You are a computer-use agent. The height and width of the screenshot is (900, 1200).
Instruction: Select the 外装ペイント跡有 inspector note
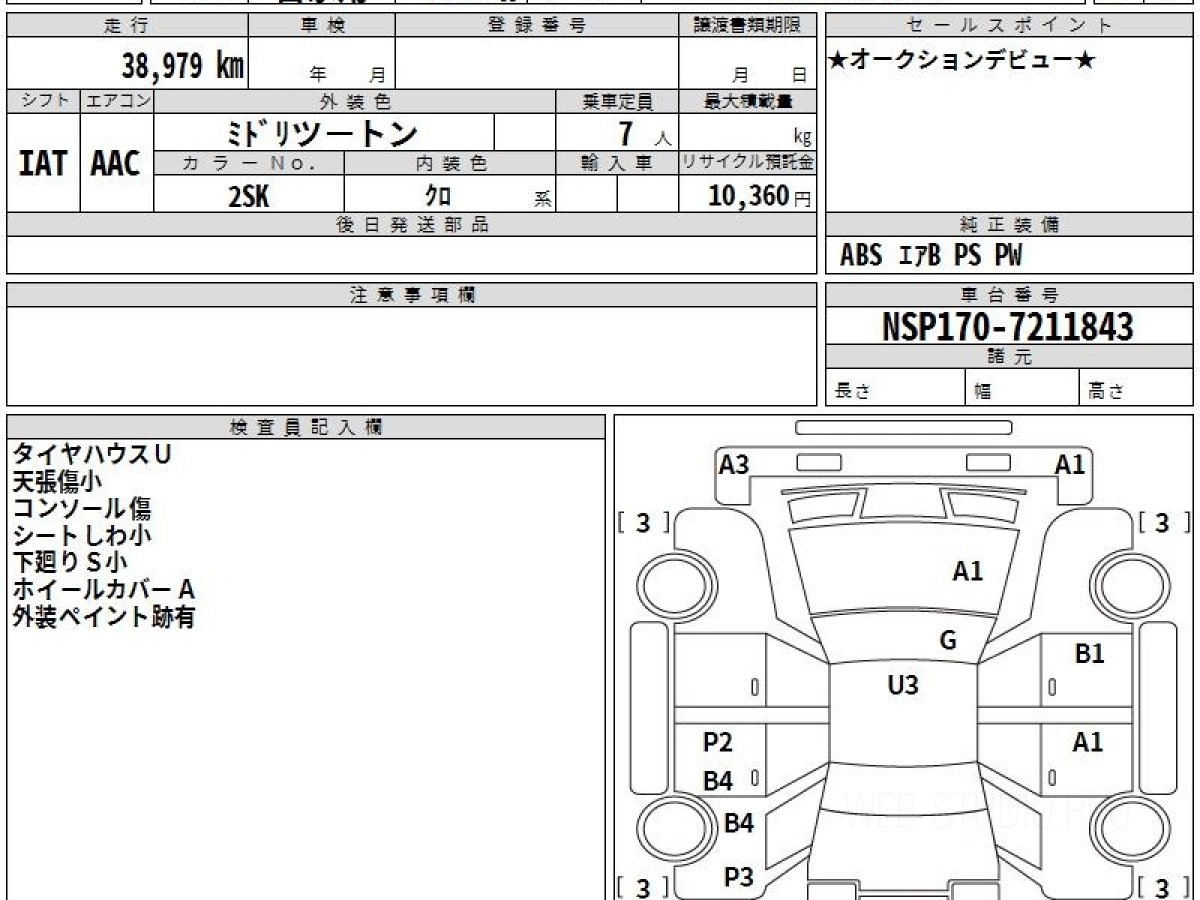point(104,617)
